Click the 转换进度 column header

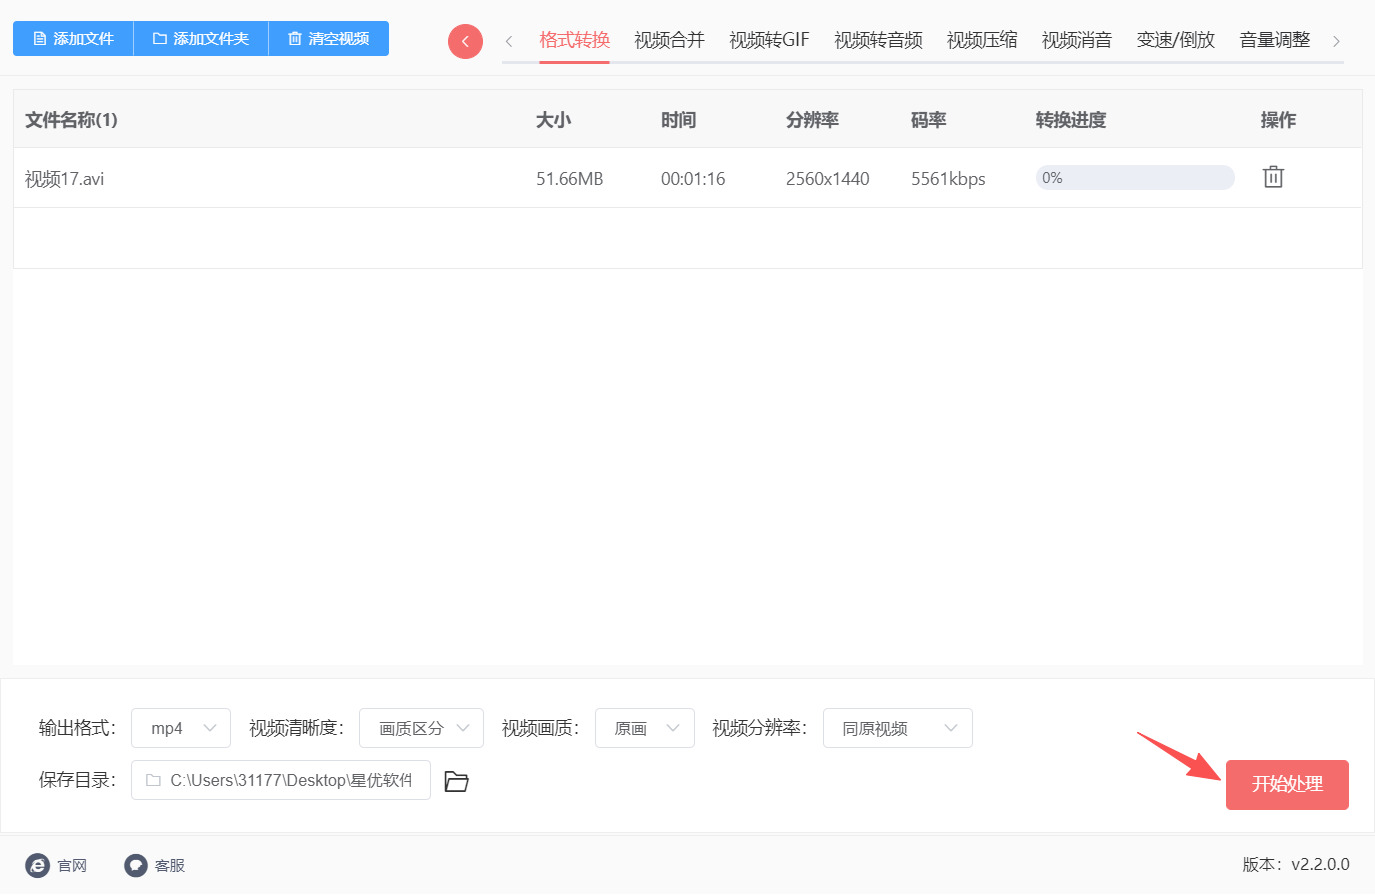1071,120
